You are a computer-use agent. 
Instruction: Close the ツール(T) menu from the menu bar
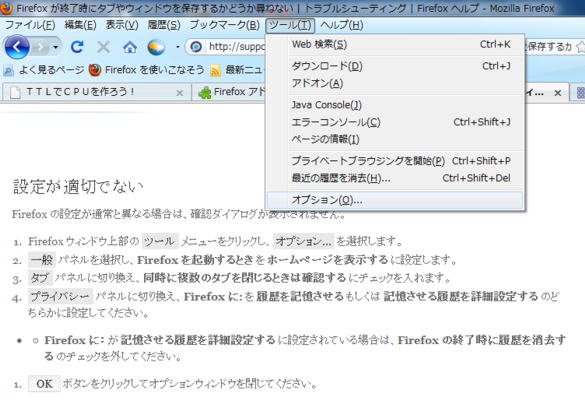click(290, 25)
